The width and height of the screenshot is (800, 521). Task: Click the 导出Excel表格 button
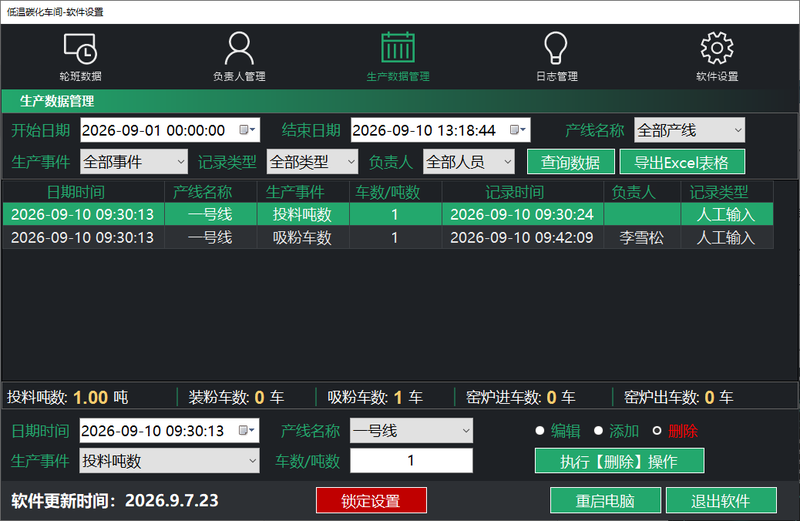[682, 162]
